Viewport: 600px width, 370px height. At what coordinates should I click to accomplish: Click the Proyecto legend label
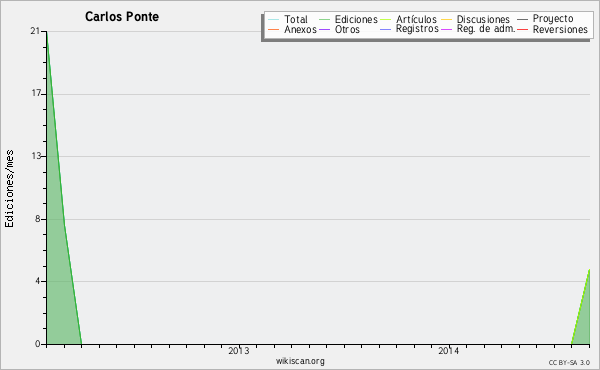click(553, 19)
